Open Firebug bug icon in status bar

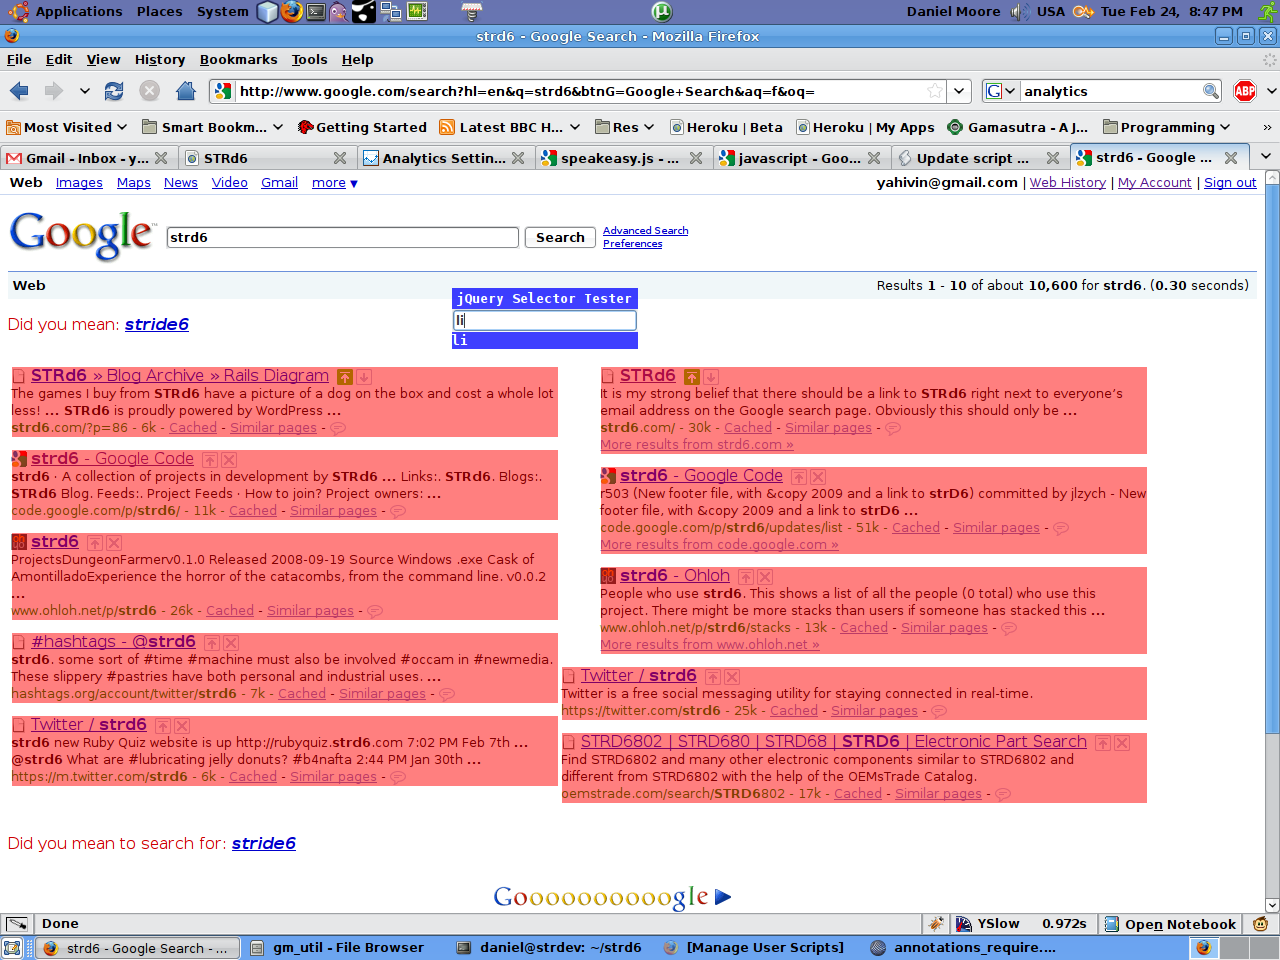tap(936, 924)
